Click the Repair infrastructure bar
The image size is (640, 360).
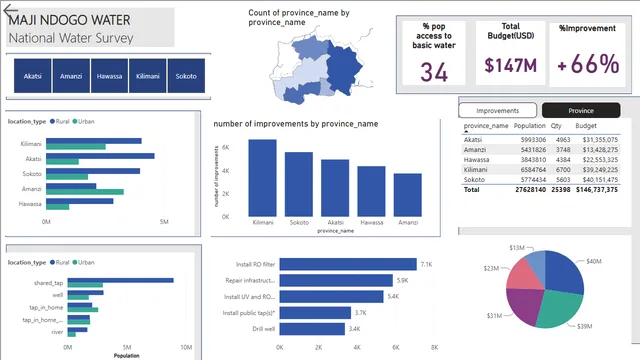pyautogui.click(x=336, y=280)
